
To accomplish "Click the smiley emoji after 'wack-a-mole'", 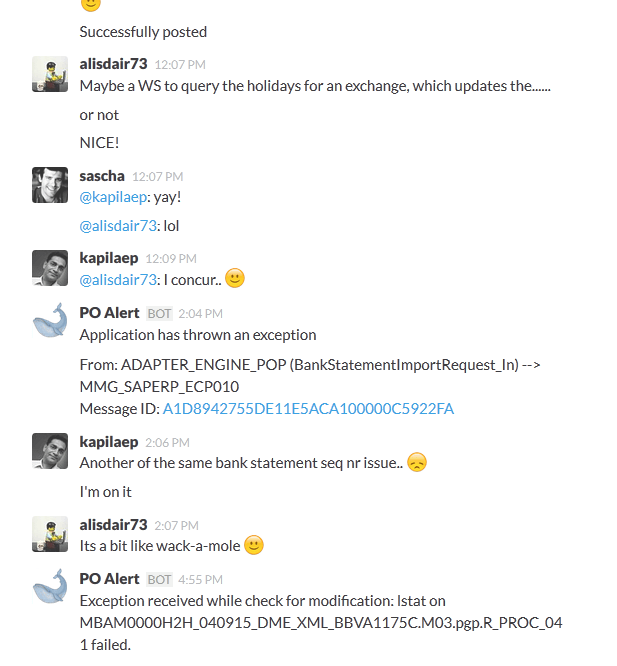I will [254, 545].
